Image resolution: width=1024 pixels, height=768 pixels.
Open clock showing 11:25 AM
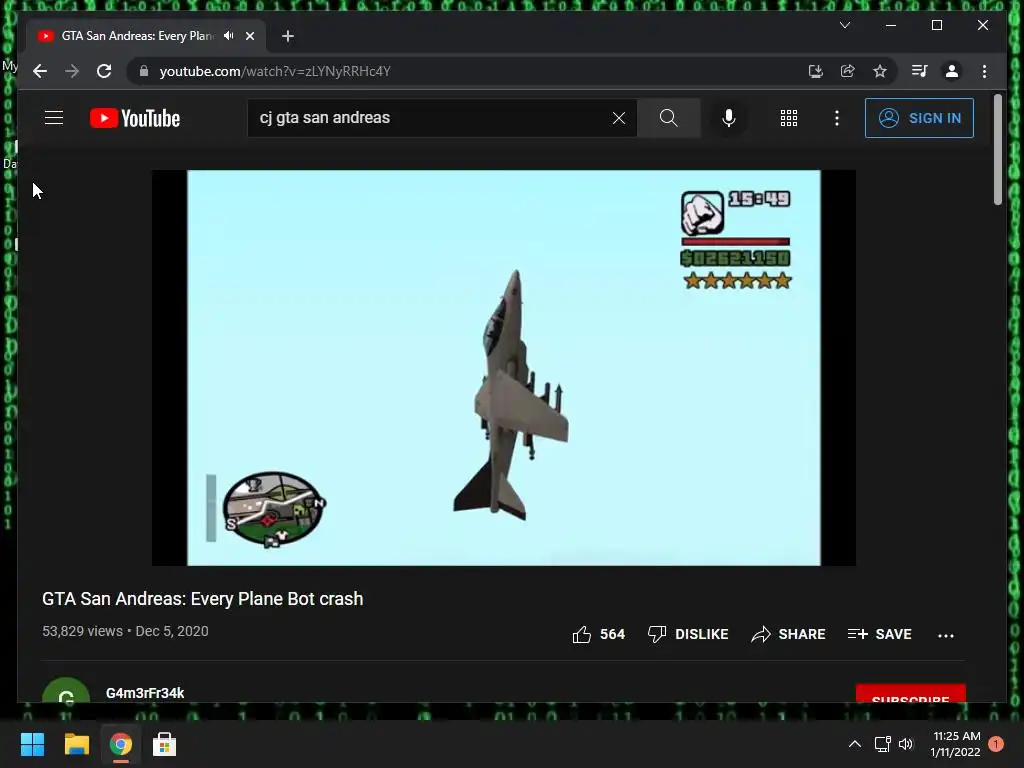pos(956,744)
